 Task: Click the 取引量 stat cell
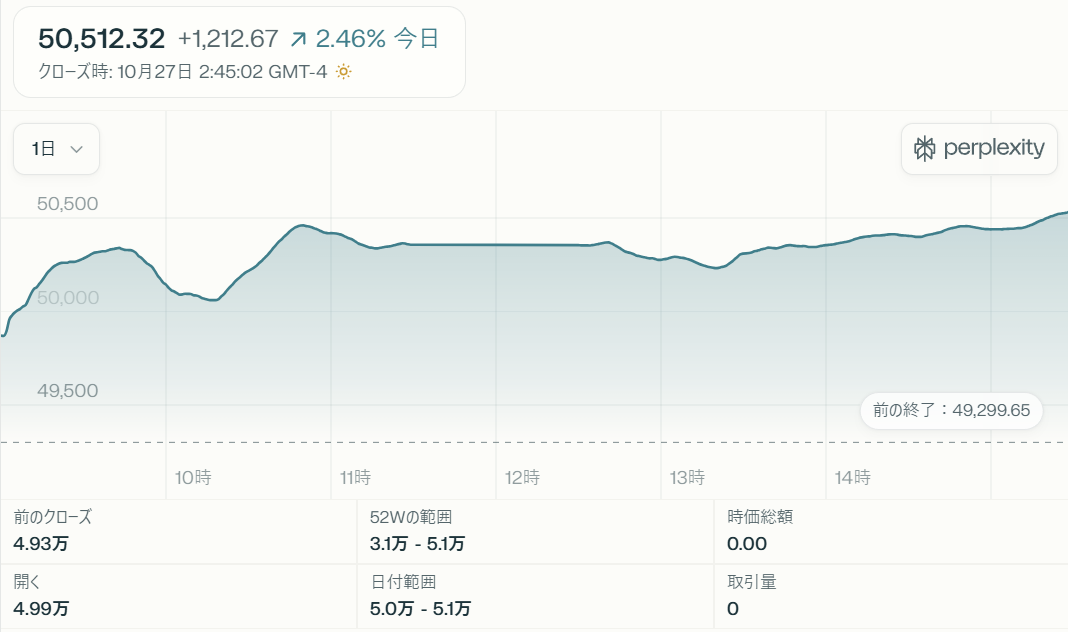[890, 595]
